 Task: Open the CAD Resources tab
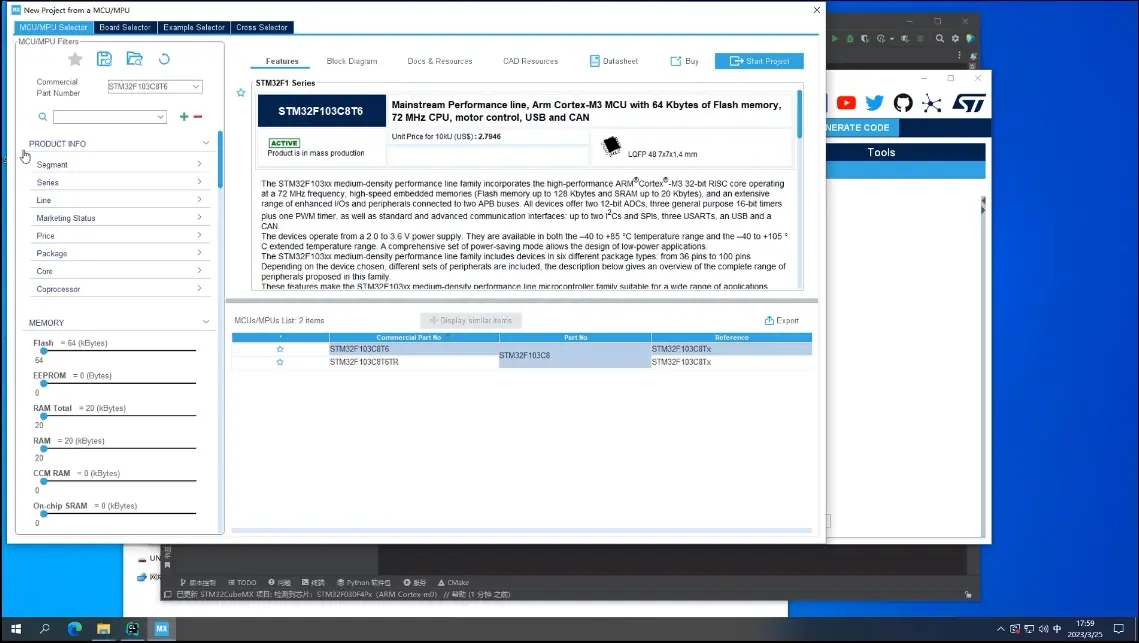coord(530,61)
